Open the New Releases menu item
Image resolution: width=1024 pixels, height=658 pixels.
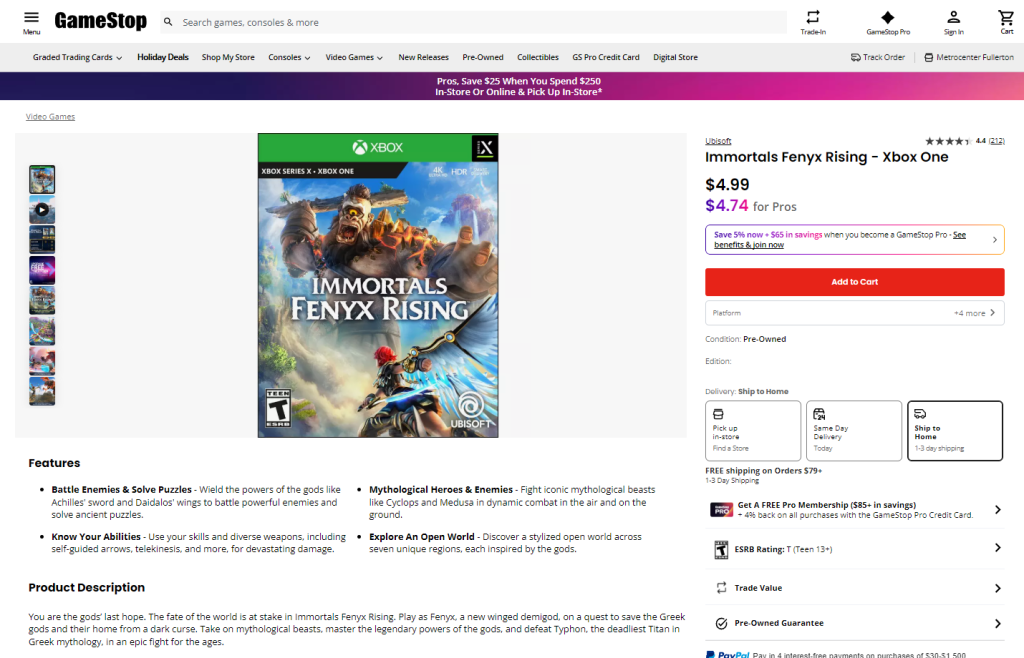click(423, 57)
